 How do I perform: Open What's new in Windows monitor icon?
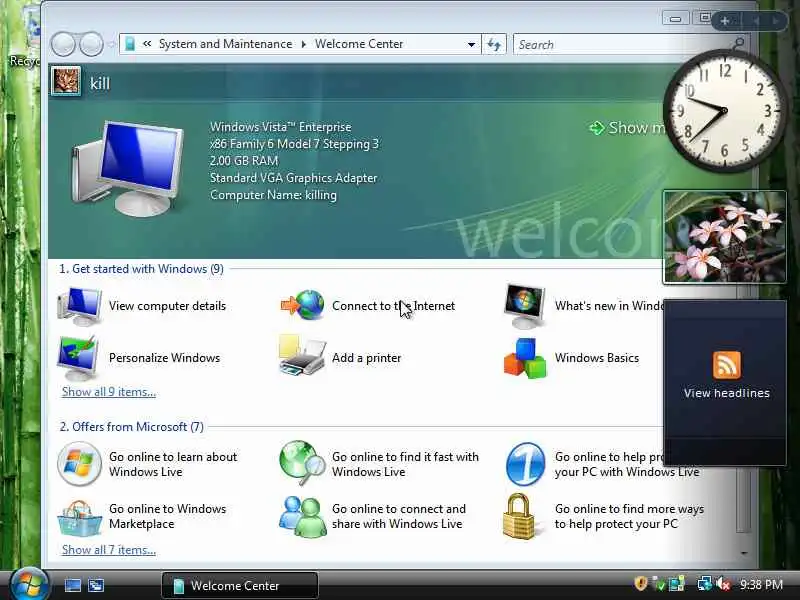click(525, 306)
